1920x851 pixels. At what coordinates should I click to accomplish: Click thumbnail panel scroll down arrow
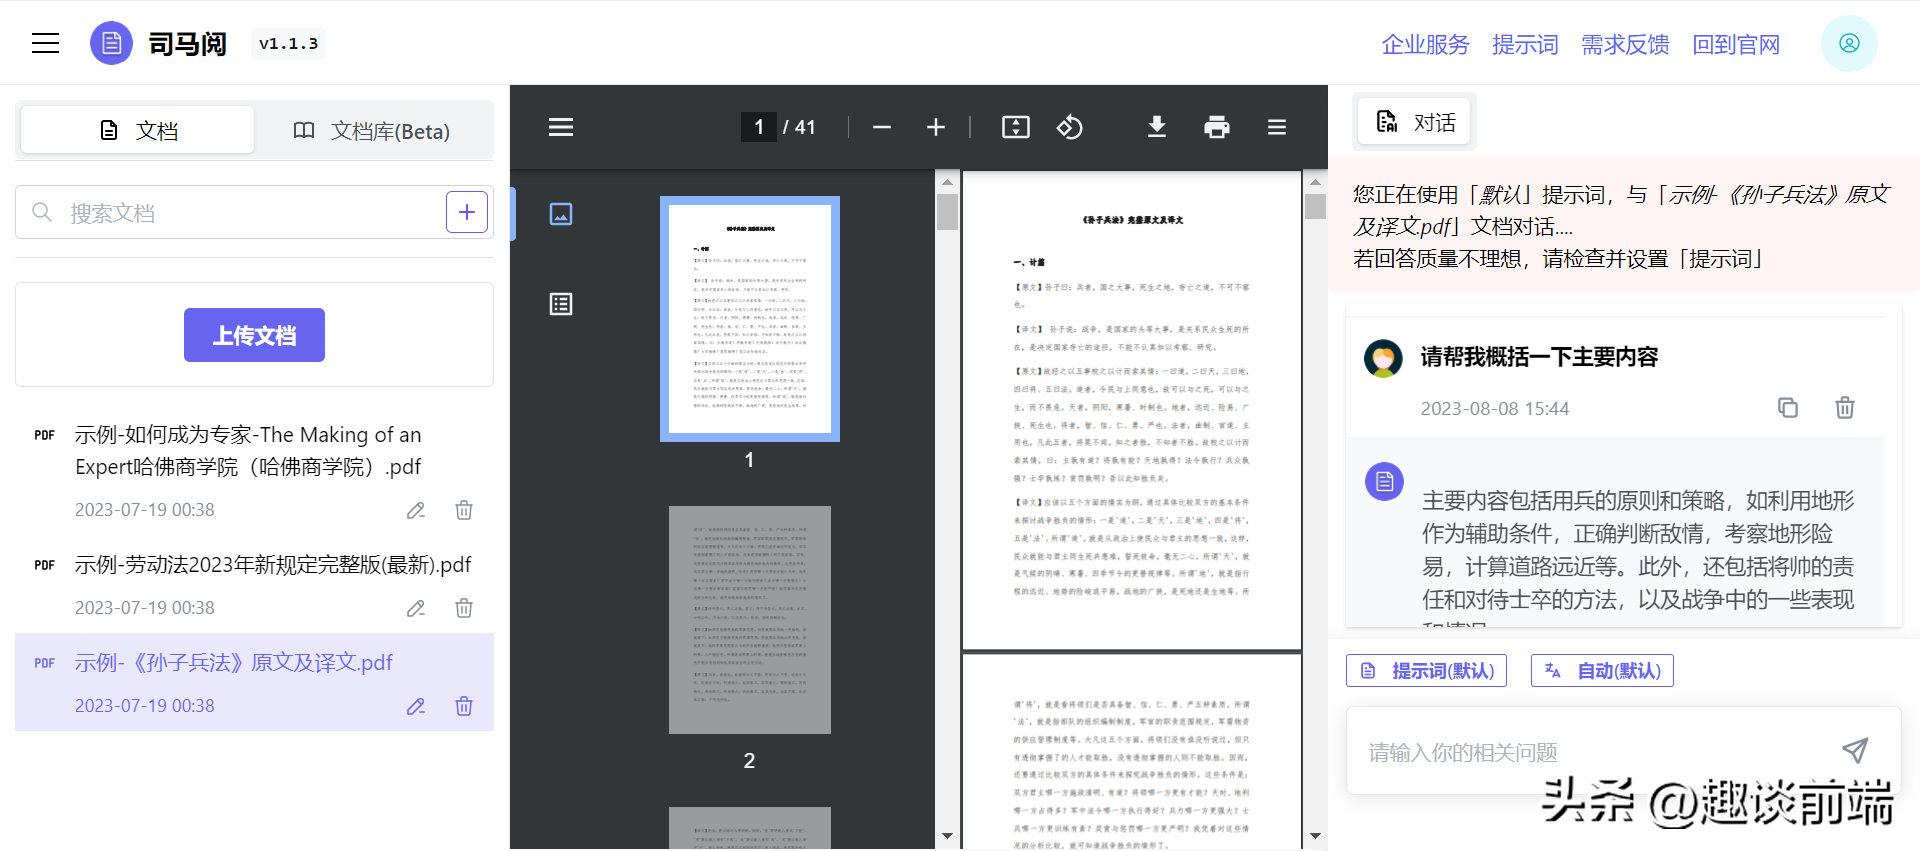947,836
